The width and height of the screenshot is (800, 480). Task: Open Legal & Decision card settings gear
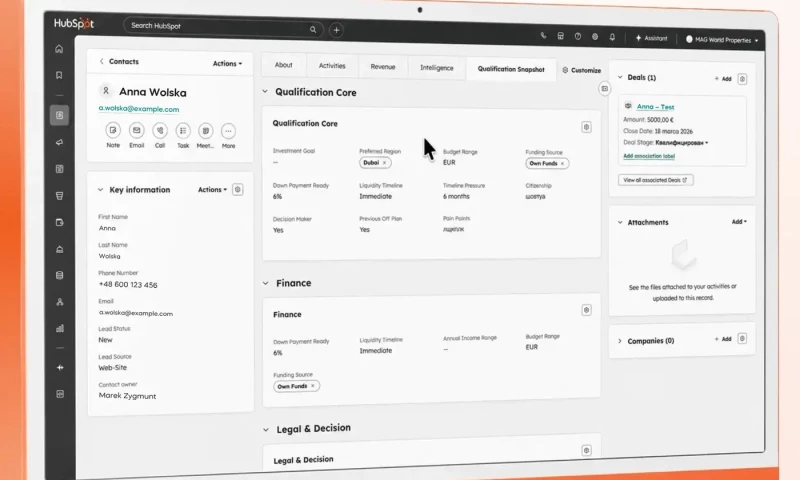[587, 450]
